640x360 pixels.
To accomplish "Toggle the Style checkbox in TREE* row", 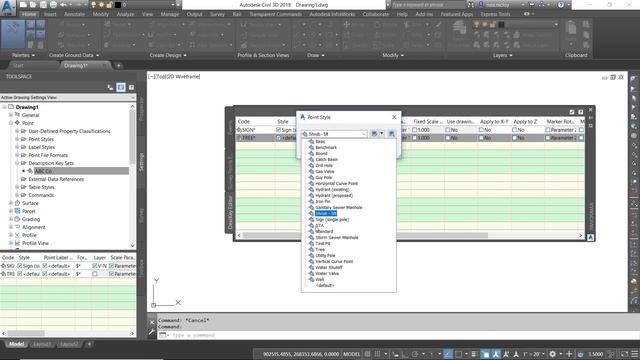I will (x=278, y=138).
